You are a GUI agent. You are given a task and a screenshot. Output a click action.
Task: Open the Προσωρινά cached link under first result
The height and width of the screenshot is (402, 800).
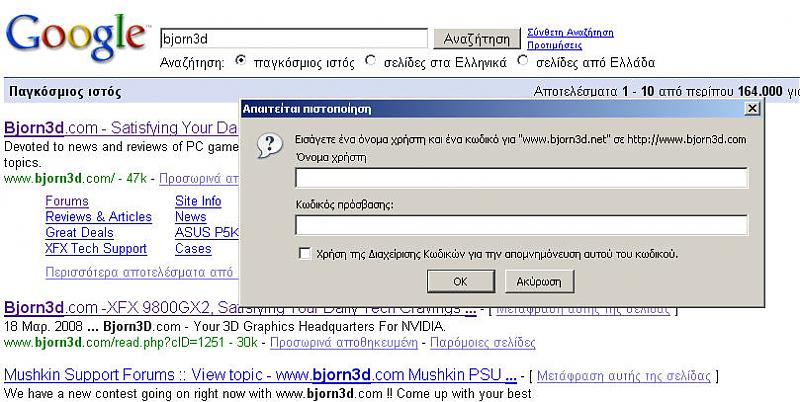[198, 179]
